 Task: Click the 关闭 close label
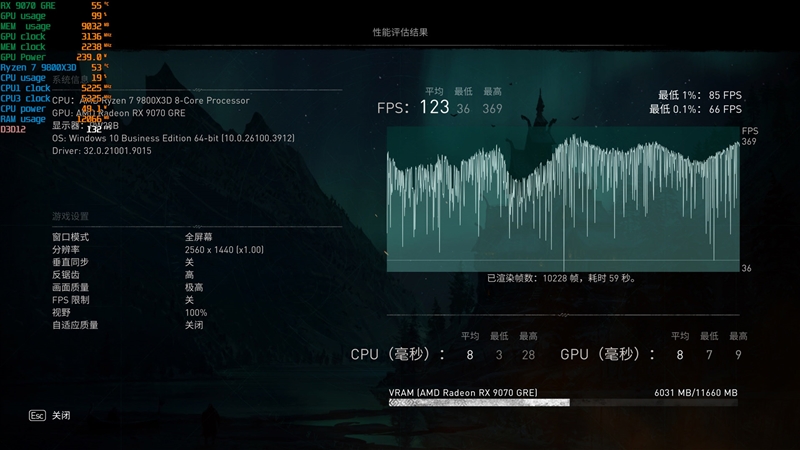pos(61,414)
